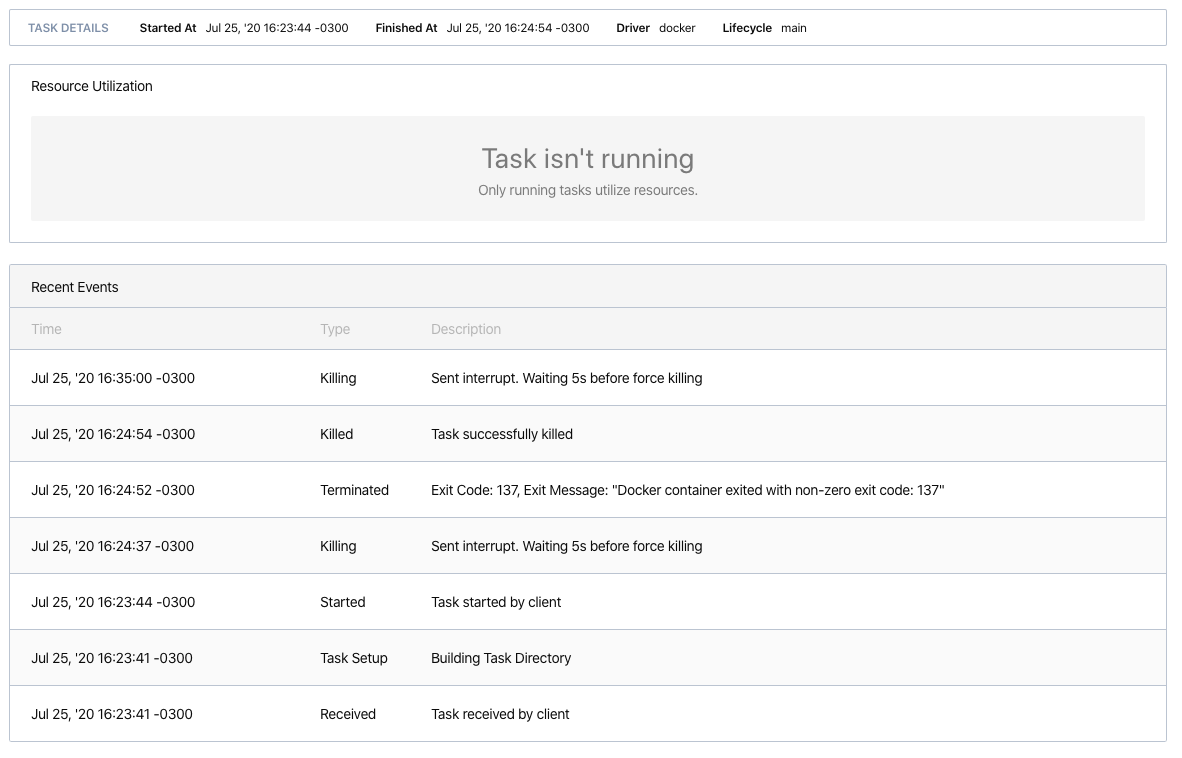Click the Exit Code 137 description
1182x758 pixels.
687,491
